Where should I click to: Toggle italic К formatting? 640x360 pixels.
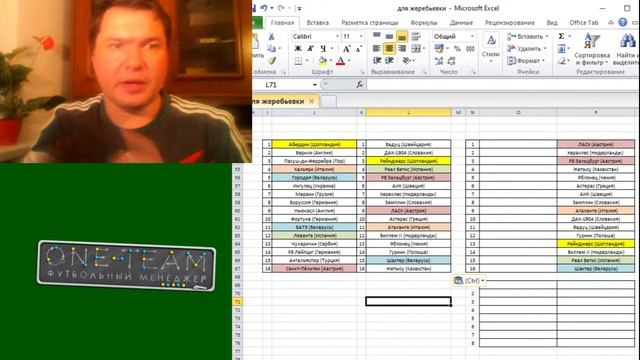310,49
